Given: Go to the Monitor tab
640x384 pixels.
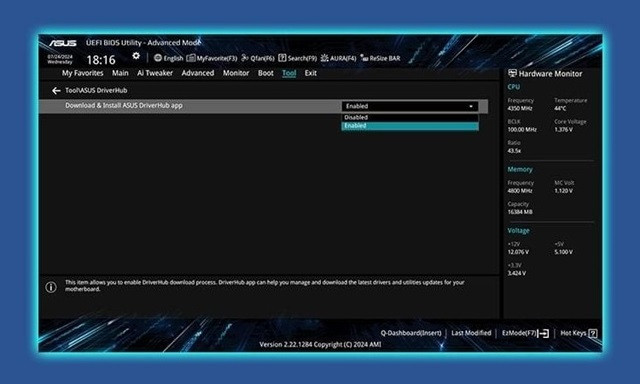Looking at the screenshot, I should [236, 73].
